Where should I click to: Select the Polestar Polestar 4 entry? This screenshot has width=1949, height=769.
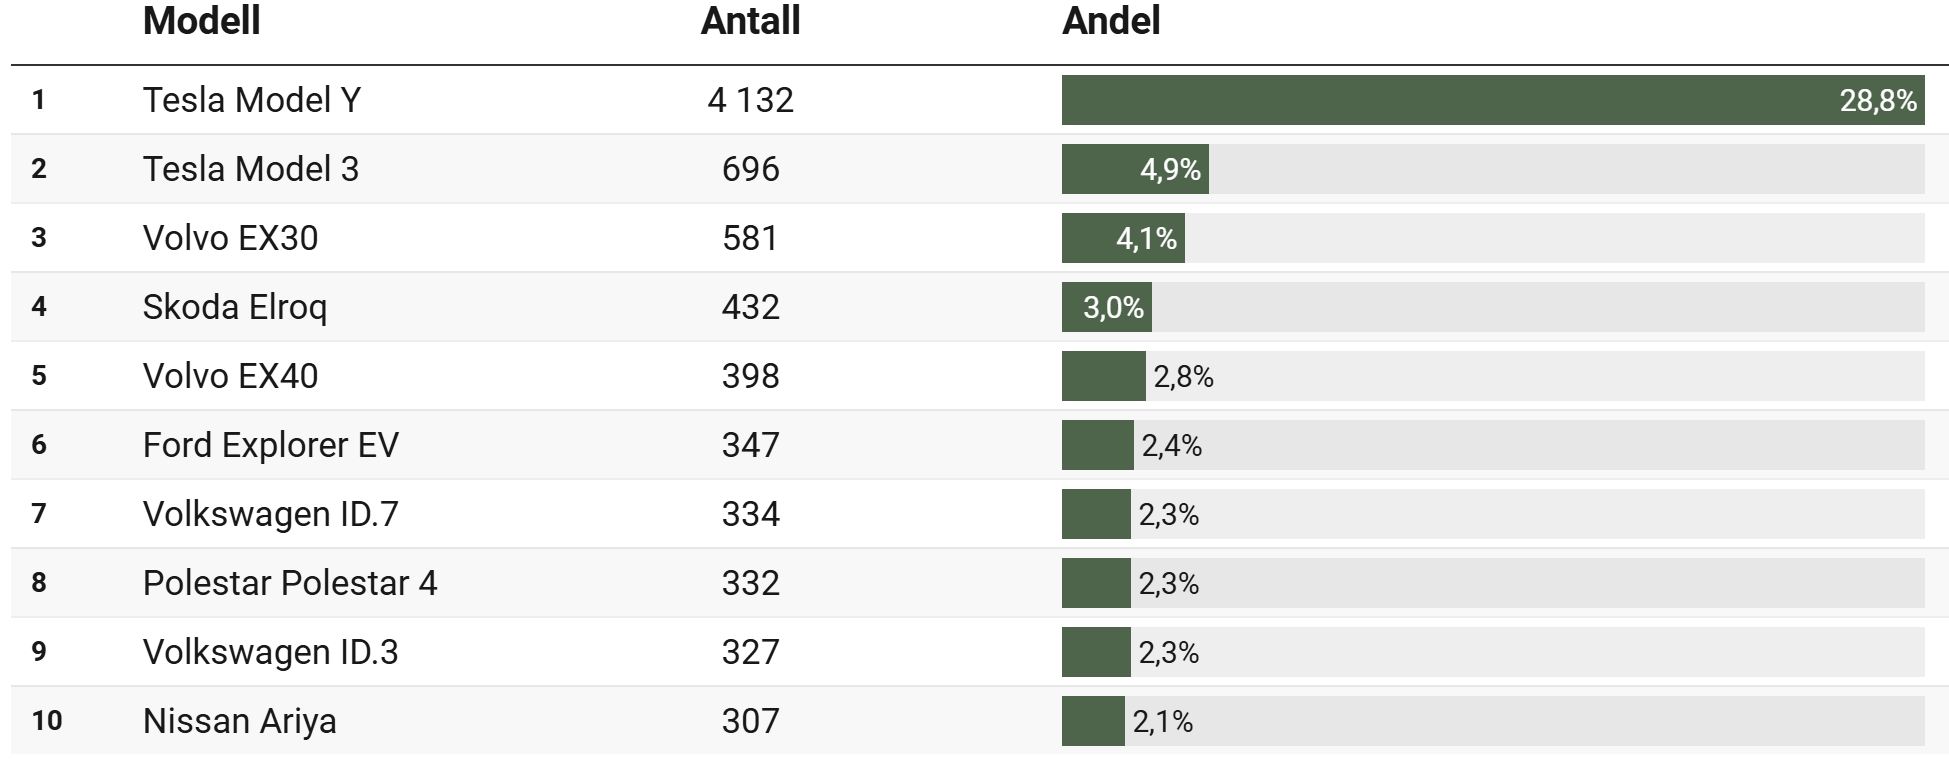289,583
